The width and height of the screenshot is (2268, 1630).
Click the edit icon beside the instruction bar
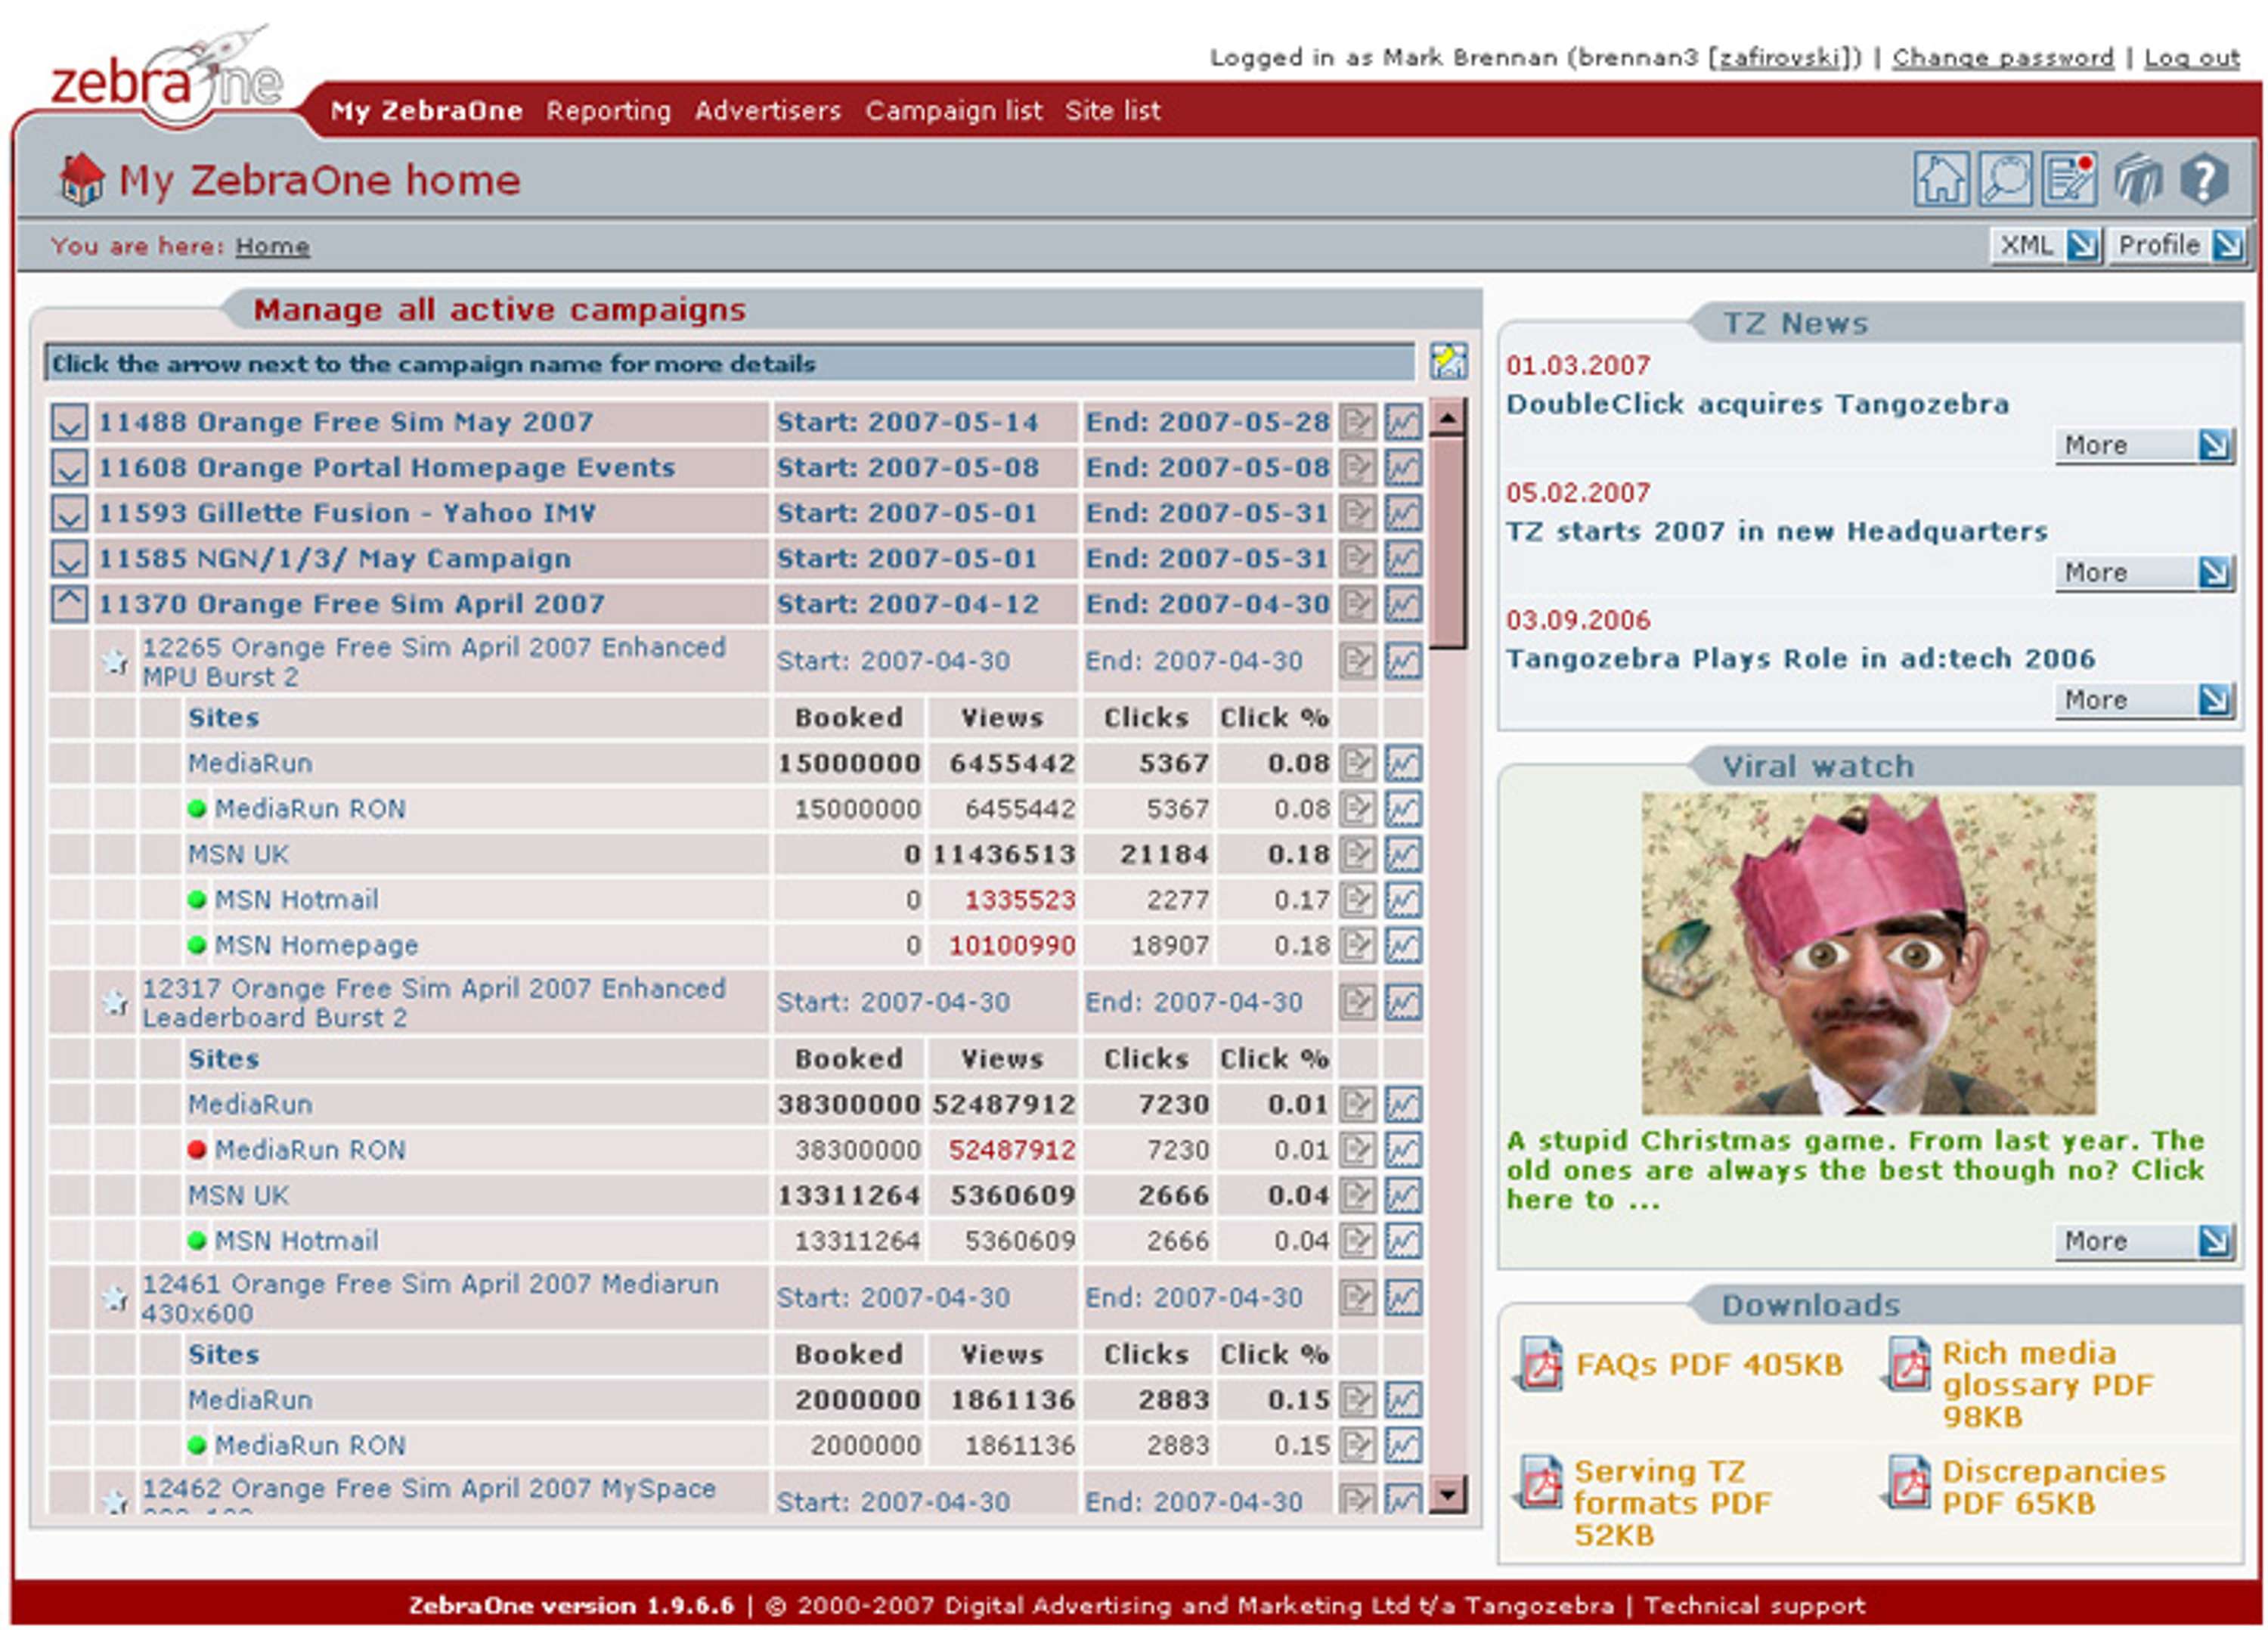1448,361
